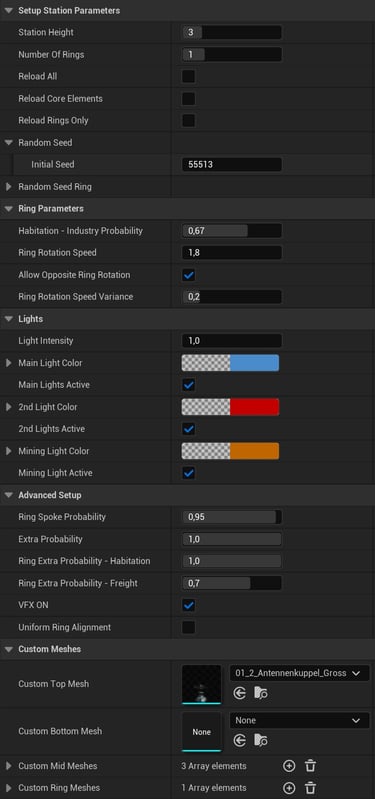Browse to Custom Top Mesh in Content Browser

(x=261, y=693)
